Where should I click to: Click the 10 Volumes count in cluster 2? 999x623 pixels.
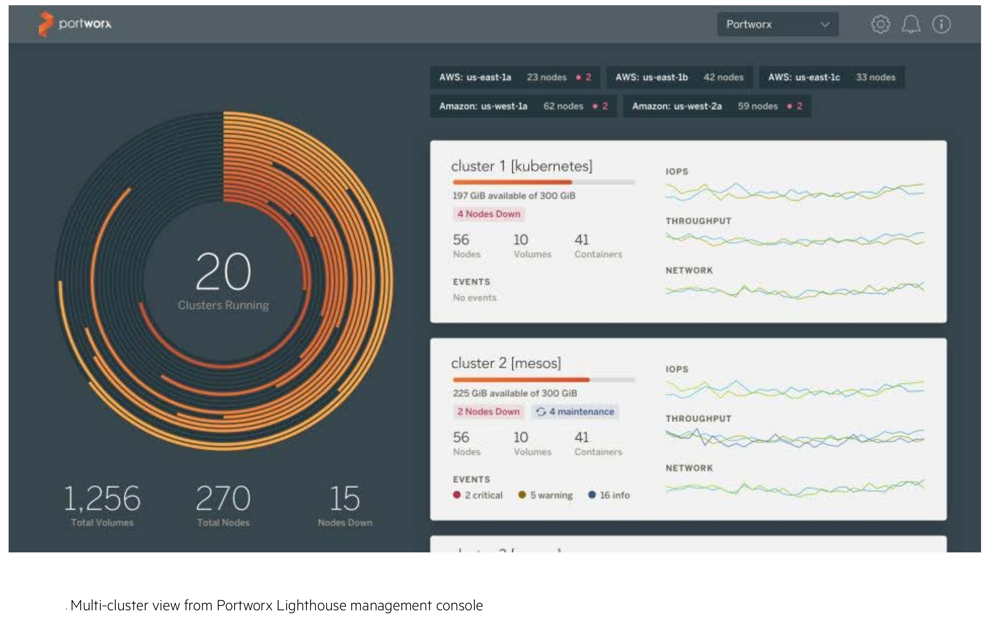[x=533, y=443]
